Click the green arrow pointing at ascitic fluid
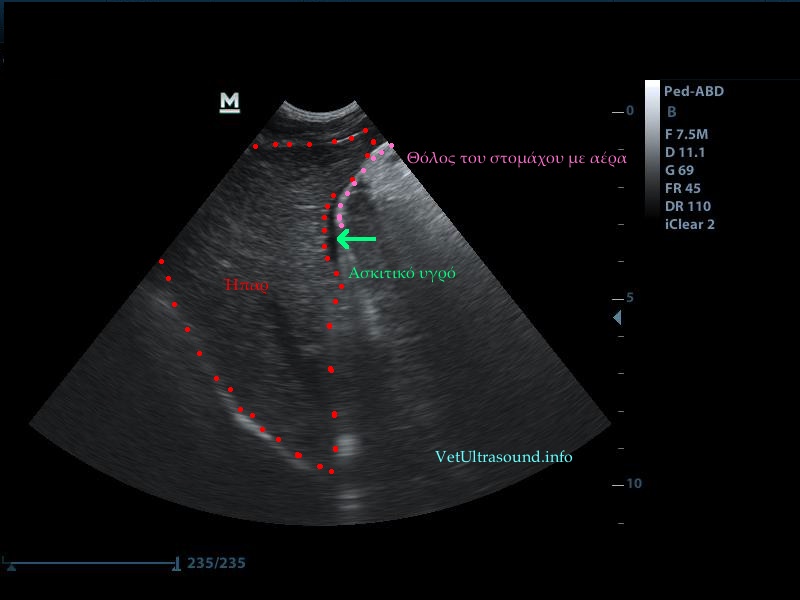Viewport: 800px width, 600px height. pyautogui.click(x=356, y=239)
